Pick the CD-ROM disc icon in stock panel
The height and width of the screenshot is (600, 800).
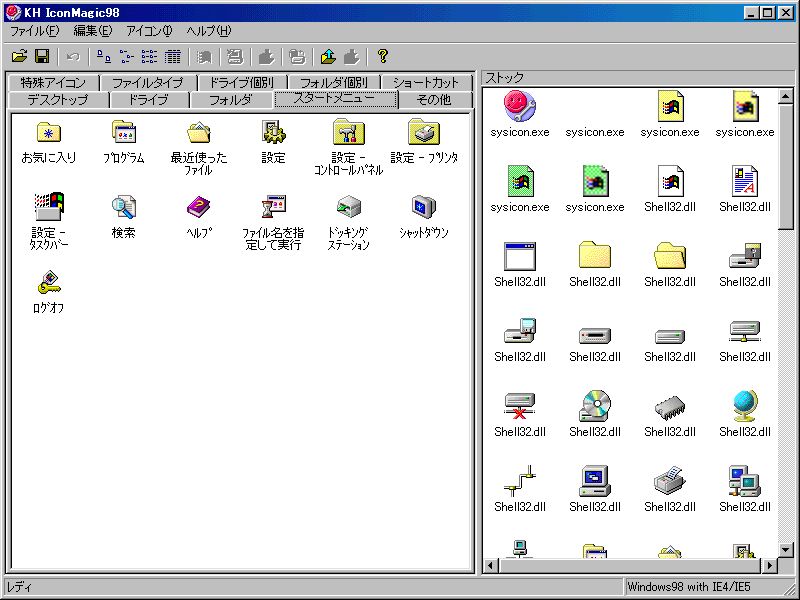[x=594, y=406]
